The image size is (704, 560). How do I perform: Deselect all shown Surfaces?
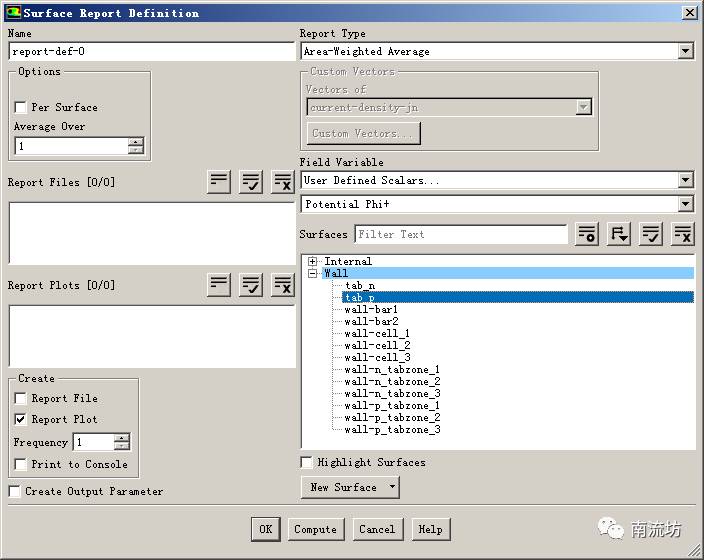(x=683, y=234)
